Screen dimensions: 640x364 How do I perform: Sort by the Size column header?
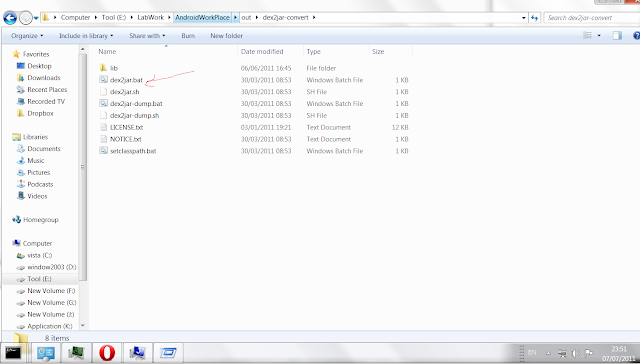[378, 51]
